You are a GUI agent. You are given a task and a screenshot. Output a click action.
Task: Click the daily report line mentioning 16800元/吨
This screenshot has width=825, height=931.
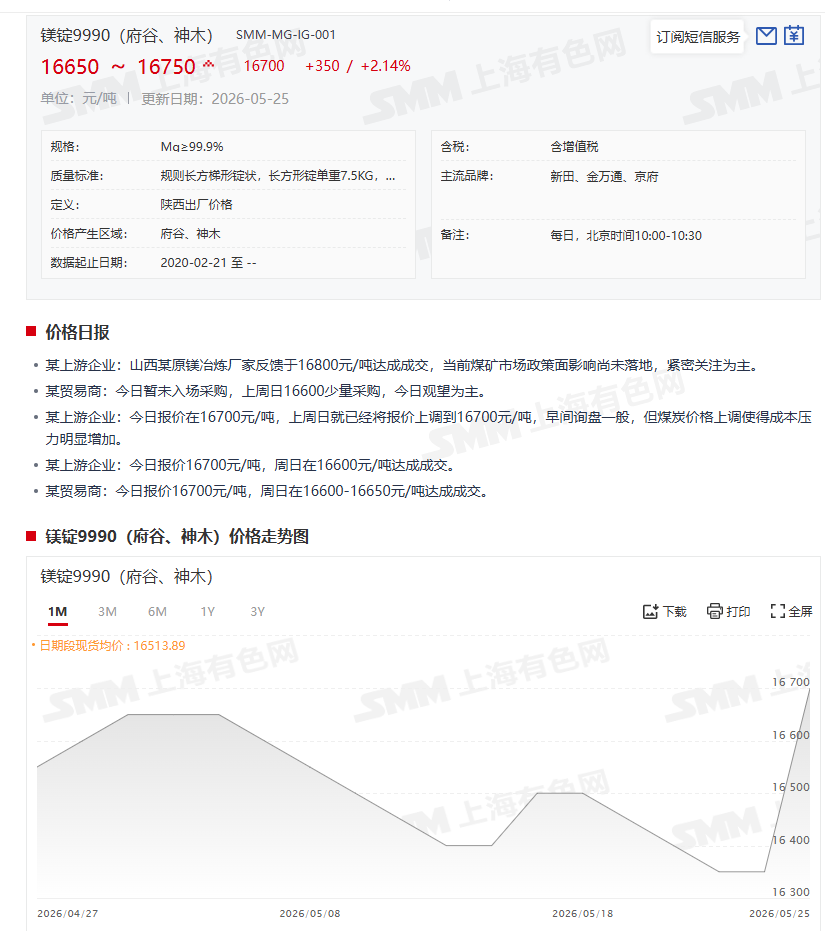[404, 365]
